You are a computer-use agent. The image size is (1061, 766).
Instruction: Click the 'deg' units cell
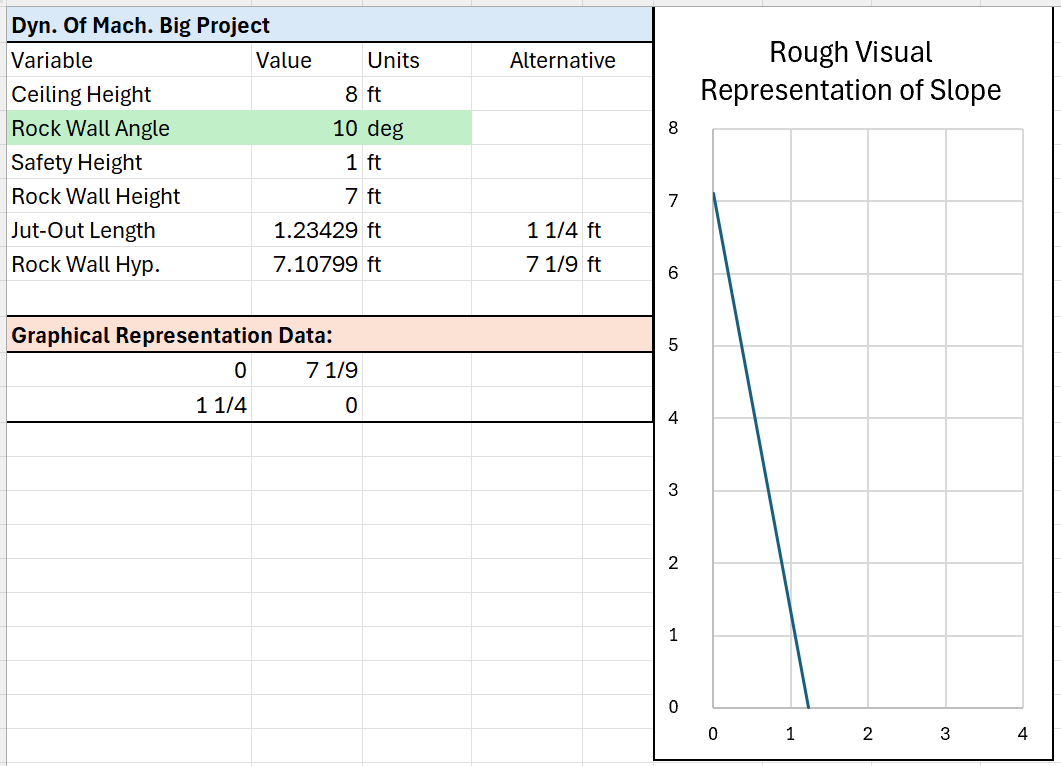(x=417, y=128)
